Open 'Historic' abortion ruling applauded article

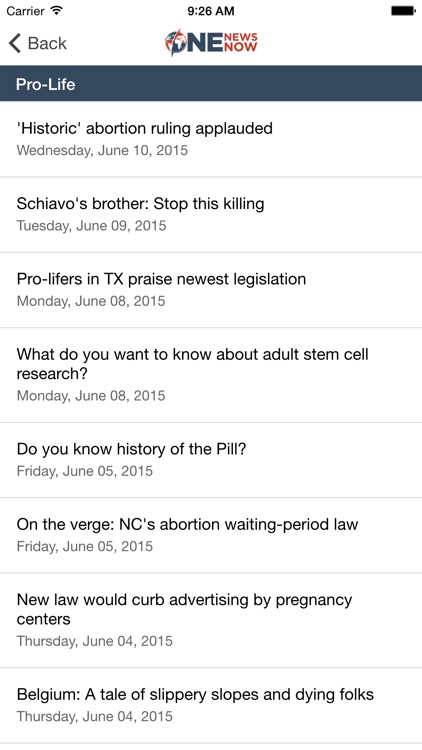[211, 139]
